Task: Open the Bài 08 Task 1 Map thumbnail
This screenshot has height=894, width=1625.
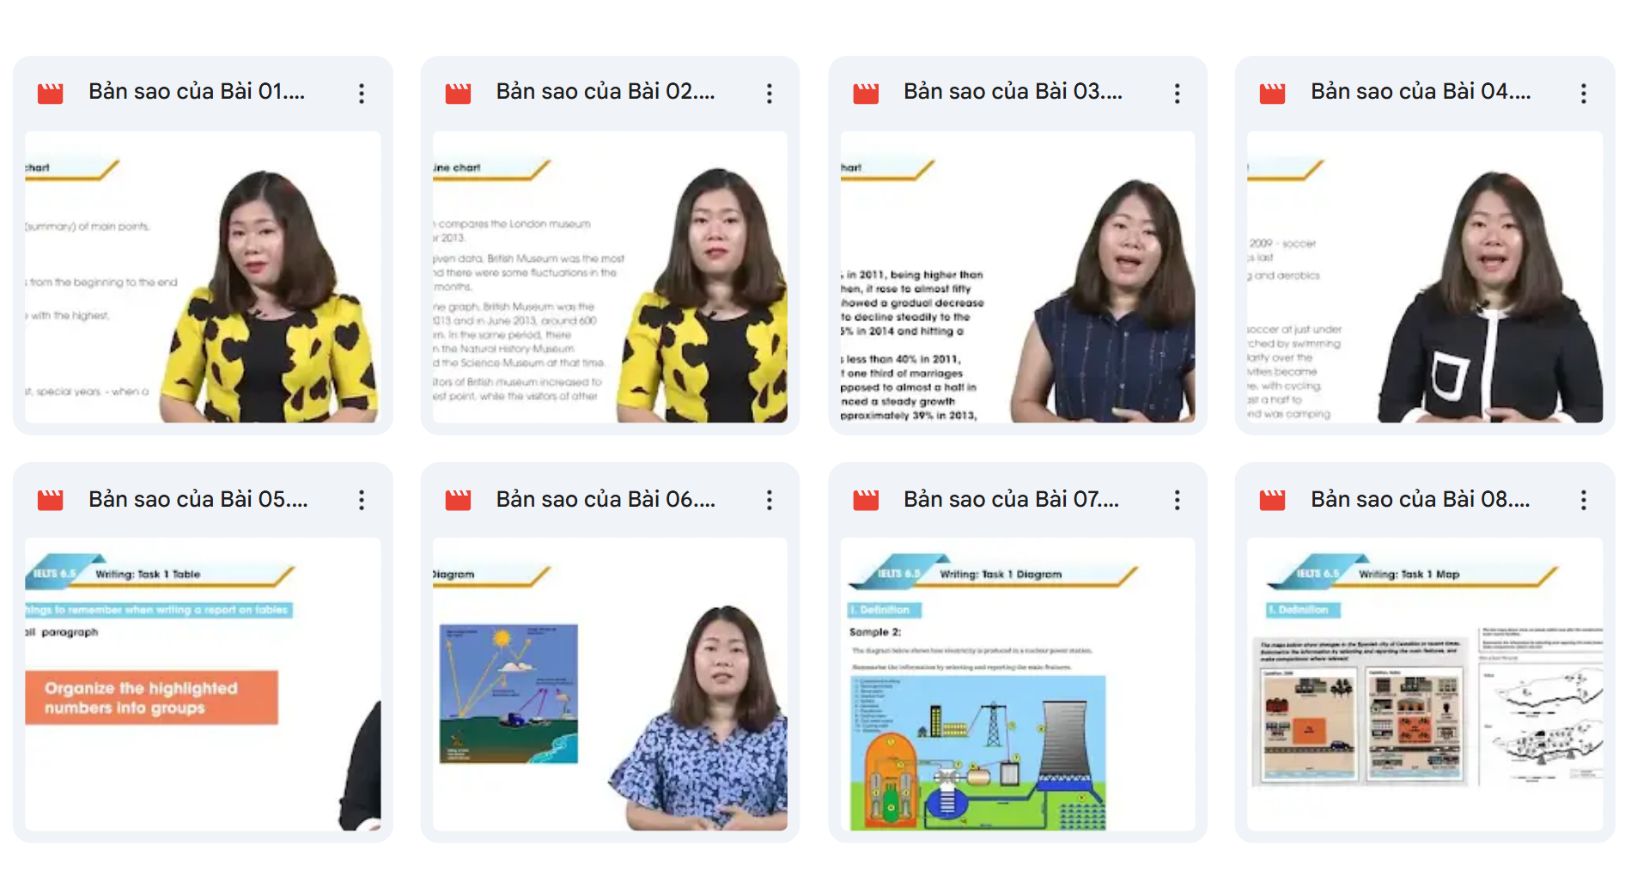Action: (x=1425, y=684)
